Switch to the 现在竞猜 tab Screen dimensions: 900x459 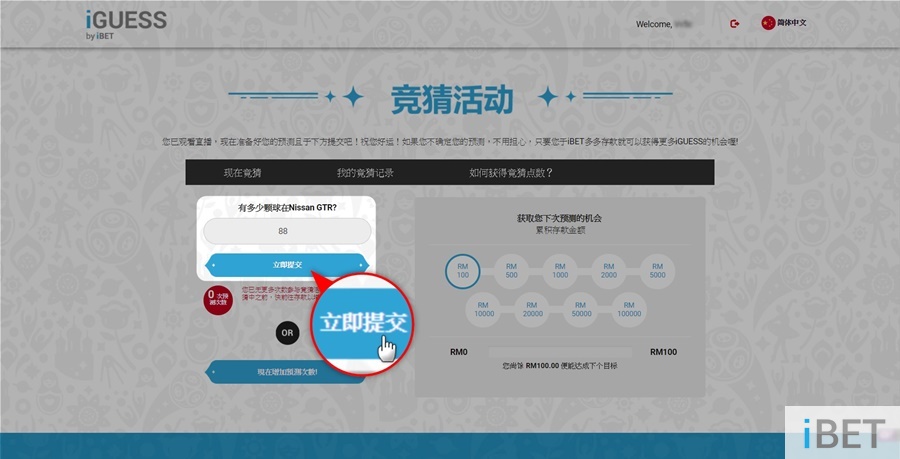[242, 173]
